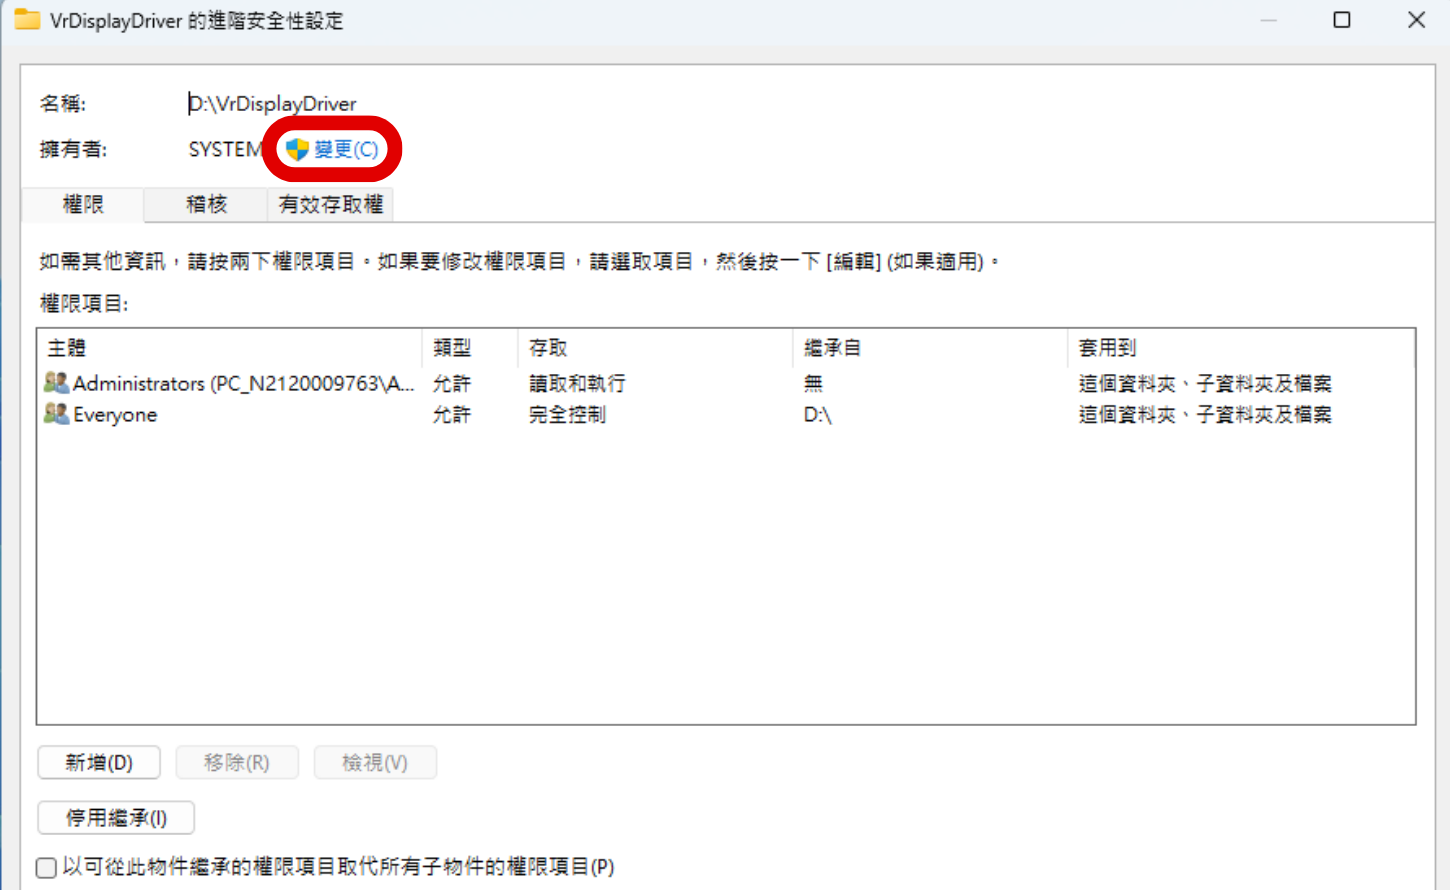Switch to the 有效存取權 tab
The image size is (1450, 890).
[x=330, y=204]
